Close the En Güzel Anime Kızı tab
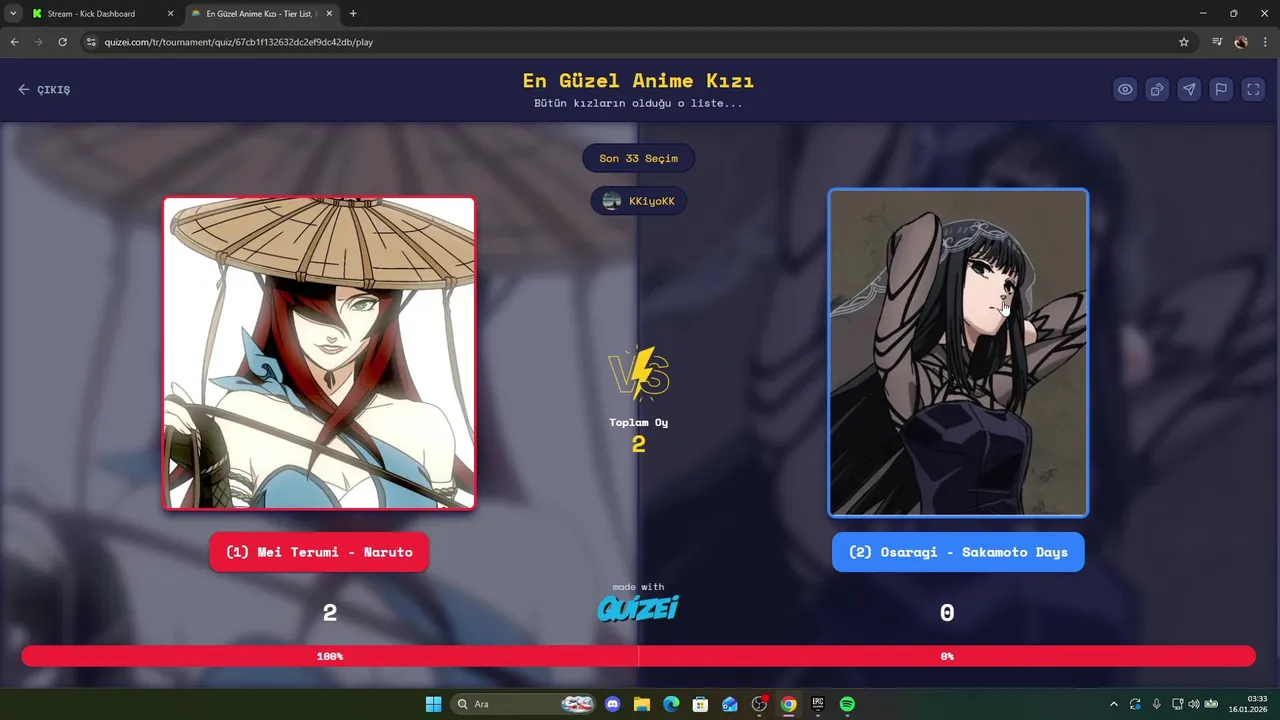Screen dimensions: 1280x720 tap(329, 14)
